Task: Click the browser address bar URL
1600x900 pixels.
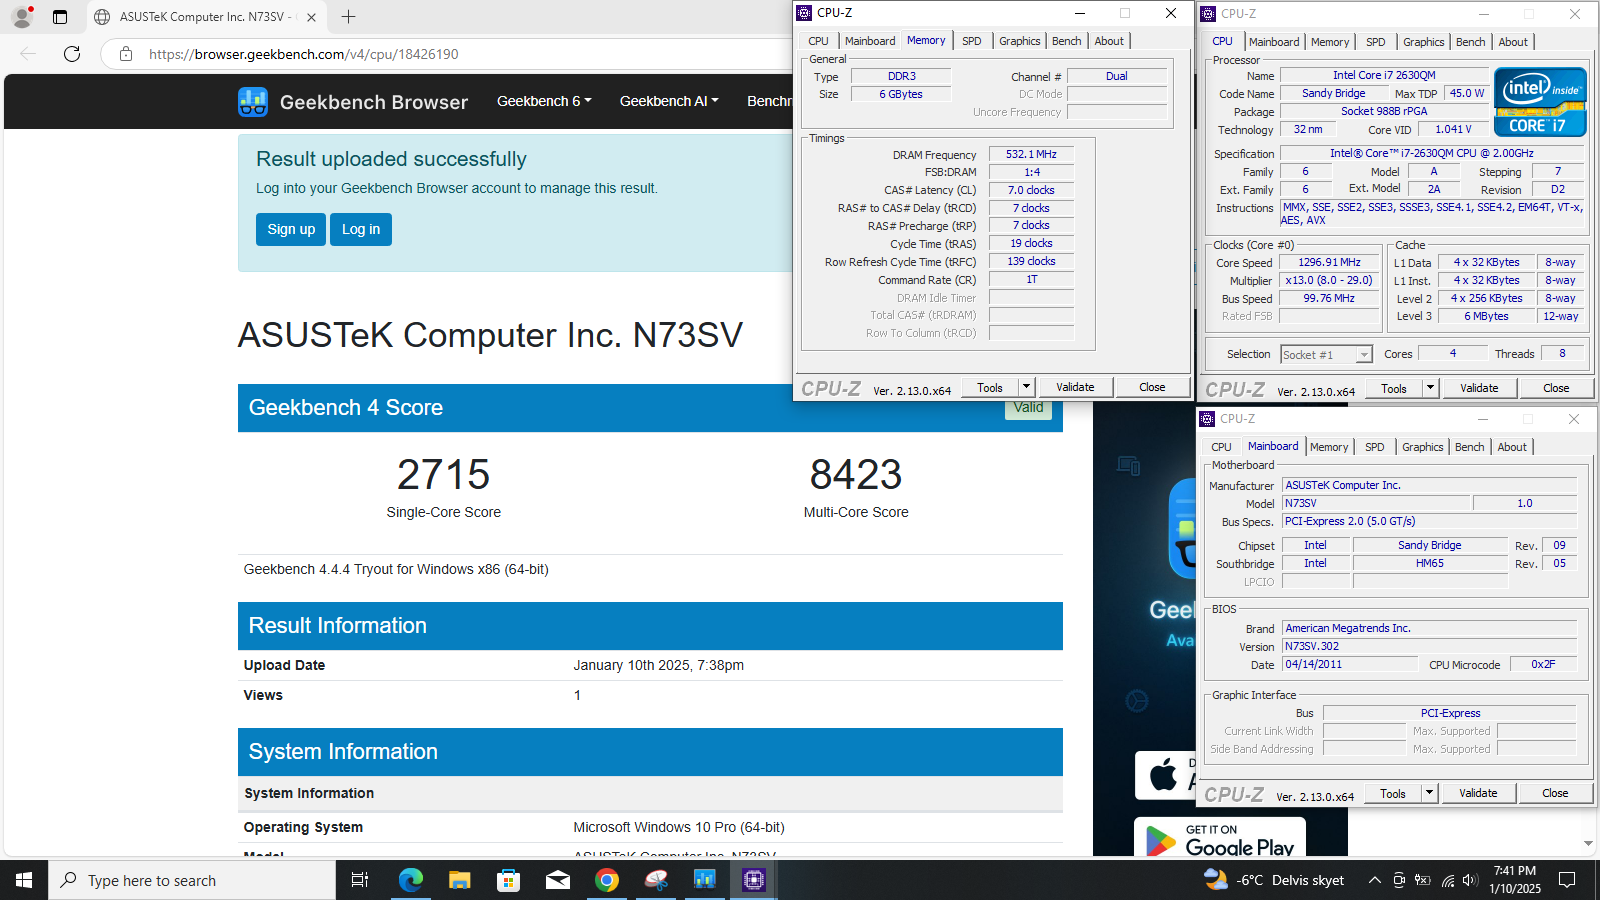Action: click(x=304, y=54)
